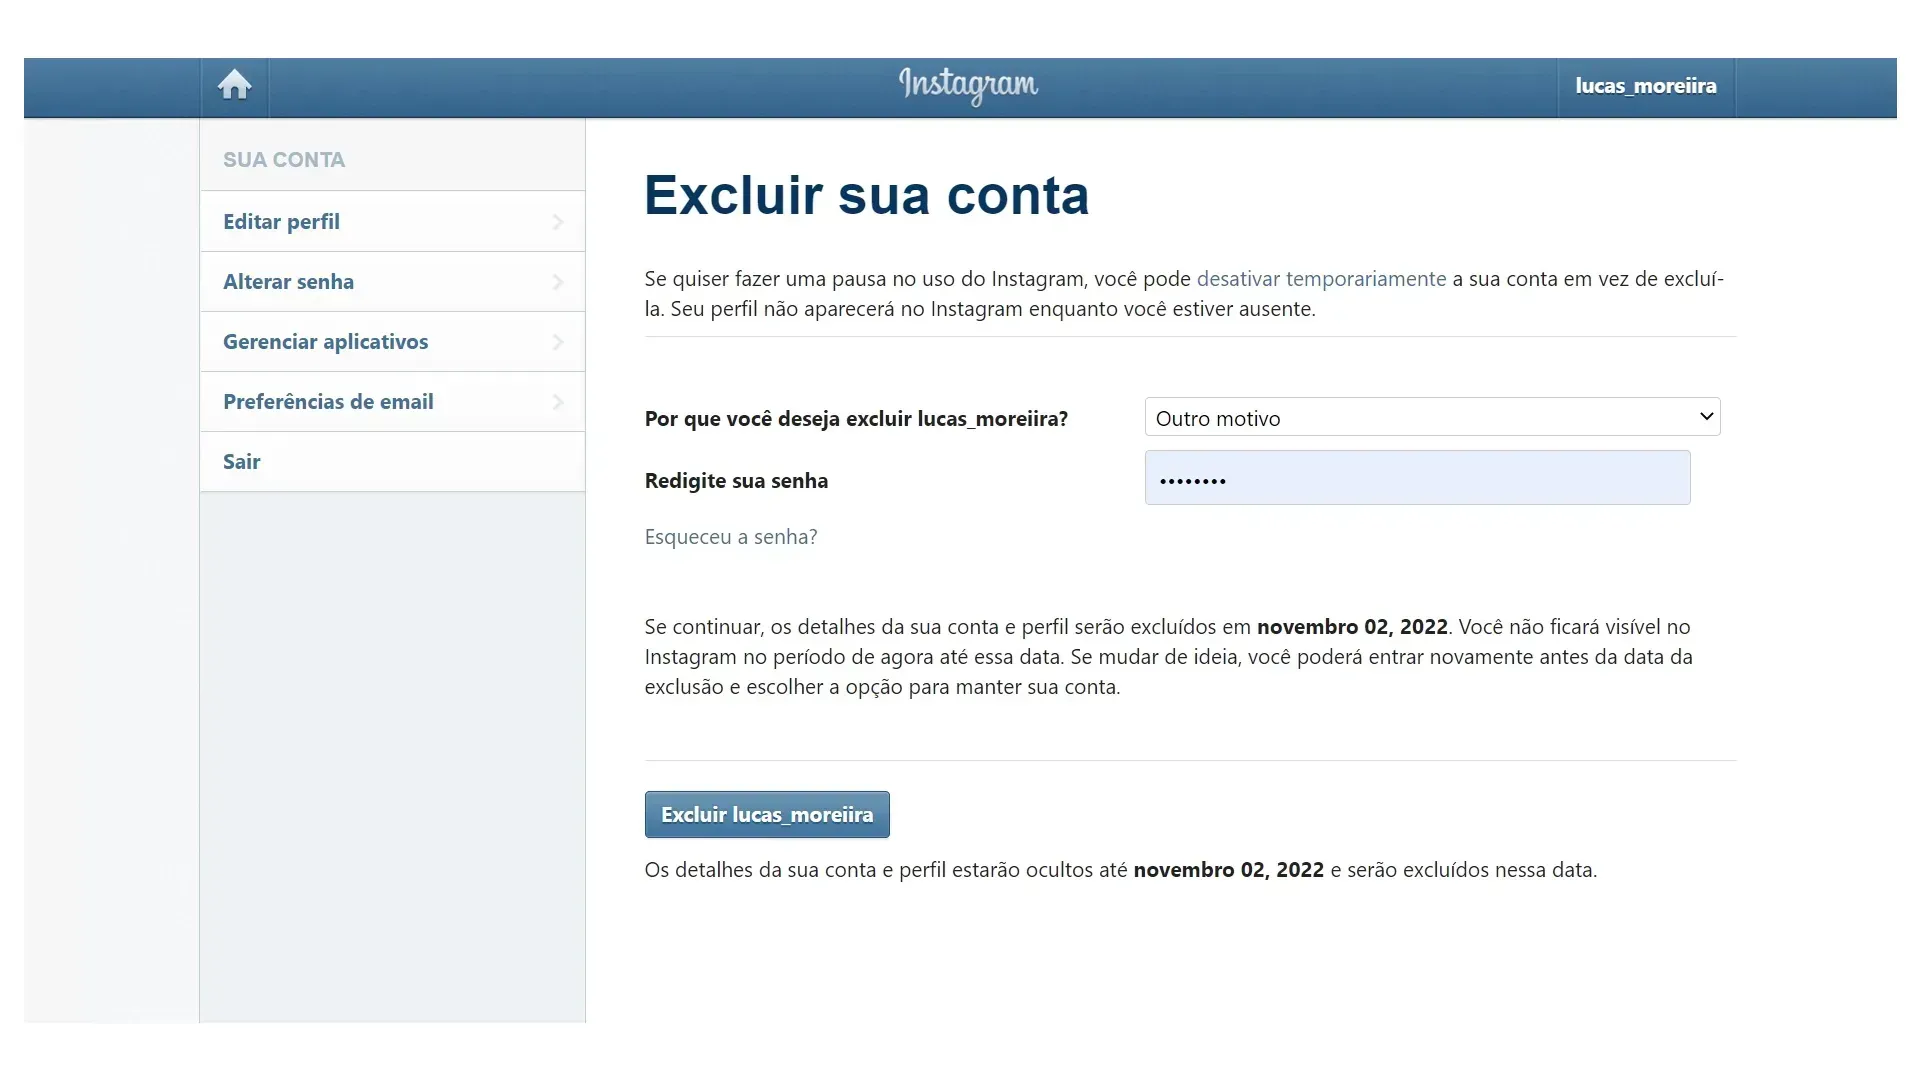This screenshot has height=1080, width=1920.
Task: Click chevron arrow next to Editar perfil
Action: coord(558,221)
